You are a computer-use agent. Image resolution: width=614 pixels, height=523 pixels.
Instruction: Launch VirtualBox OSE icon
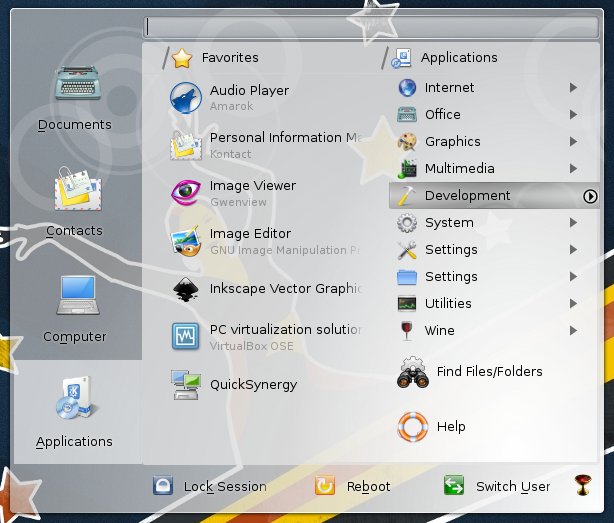(186, 337)
